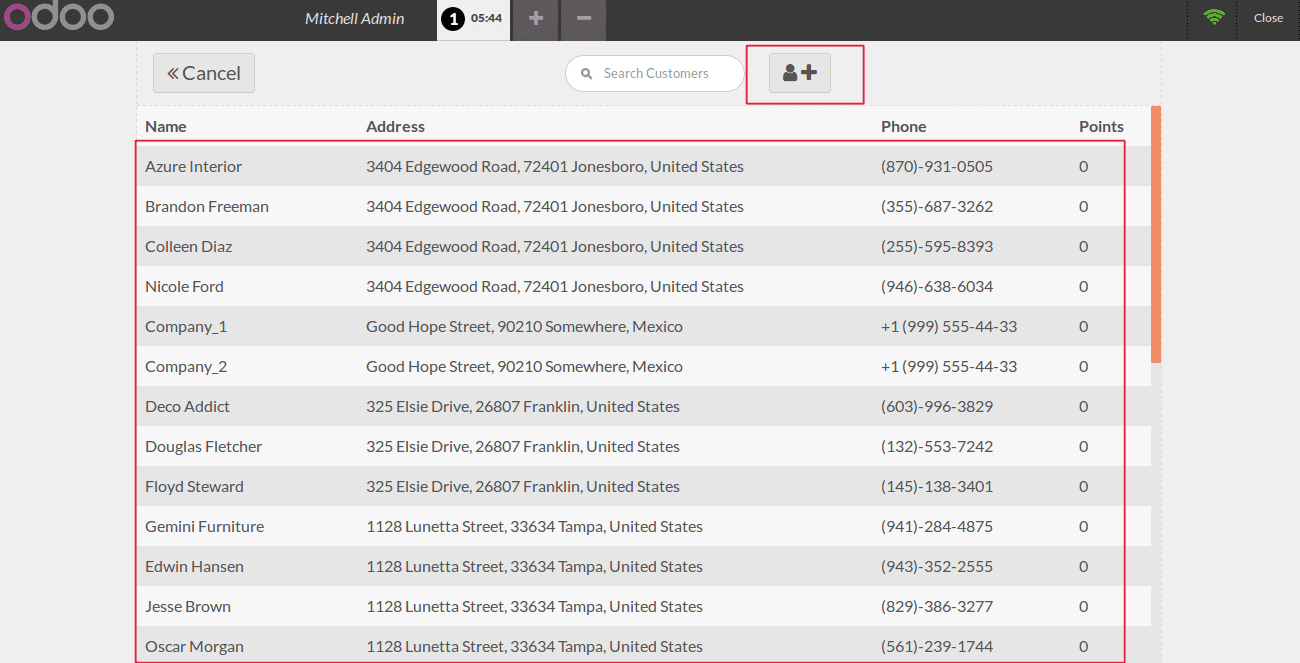Viewport: 1300px width, 663px height.
Task: Select customer Colleen Diaz
Action: click(643, 246)
